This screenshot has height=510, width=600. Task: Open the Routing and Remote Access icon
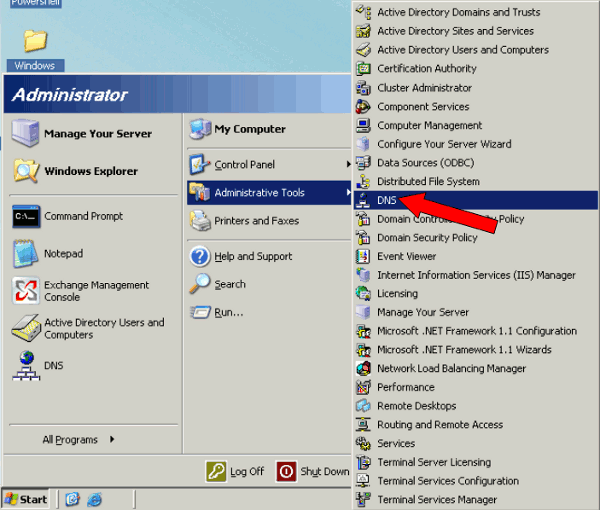[x=363, y=425]
